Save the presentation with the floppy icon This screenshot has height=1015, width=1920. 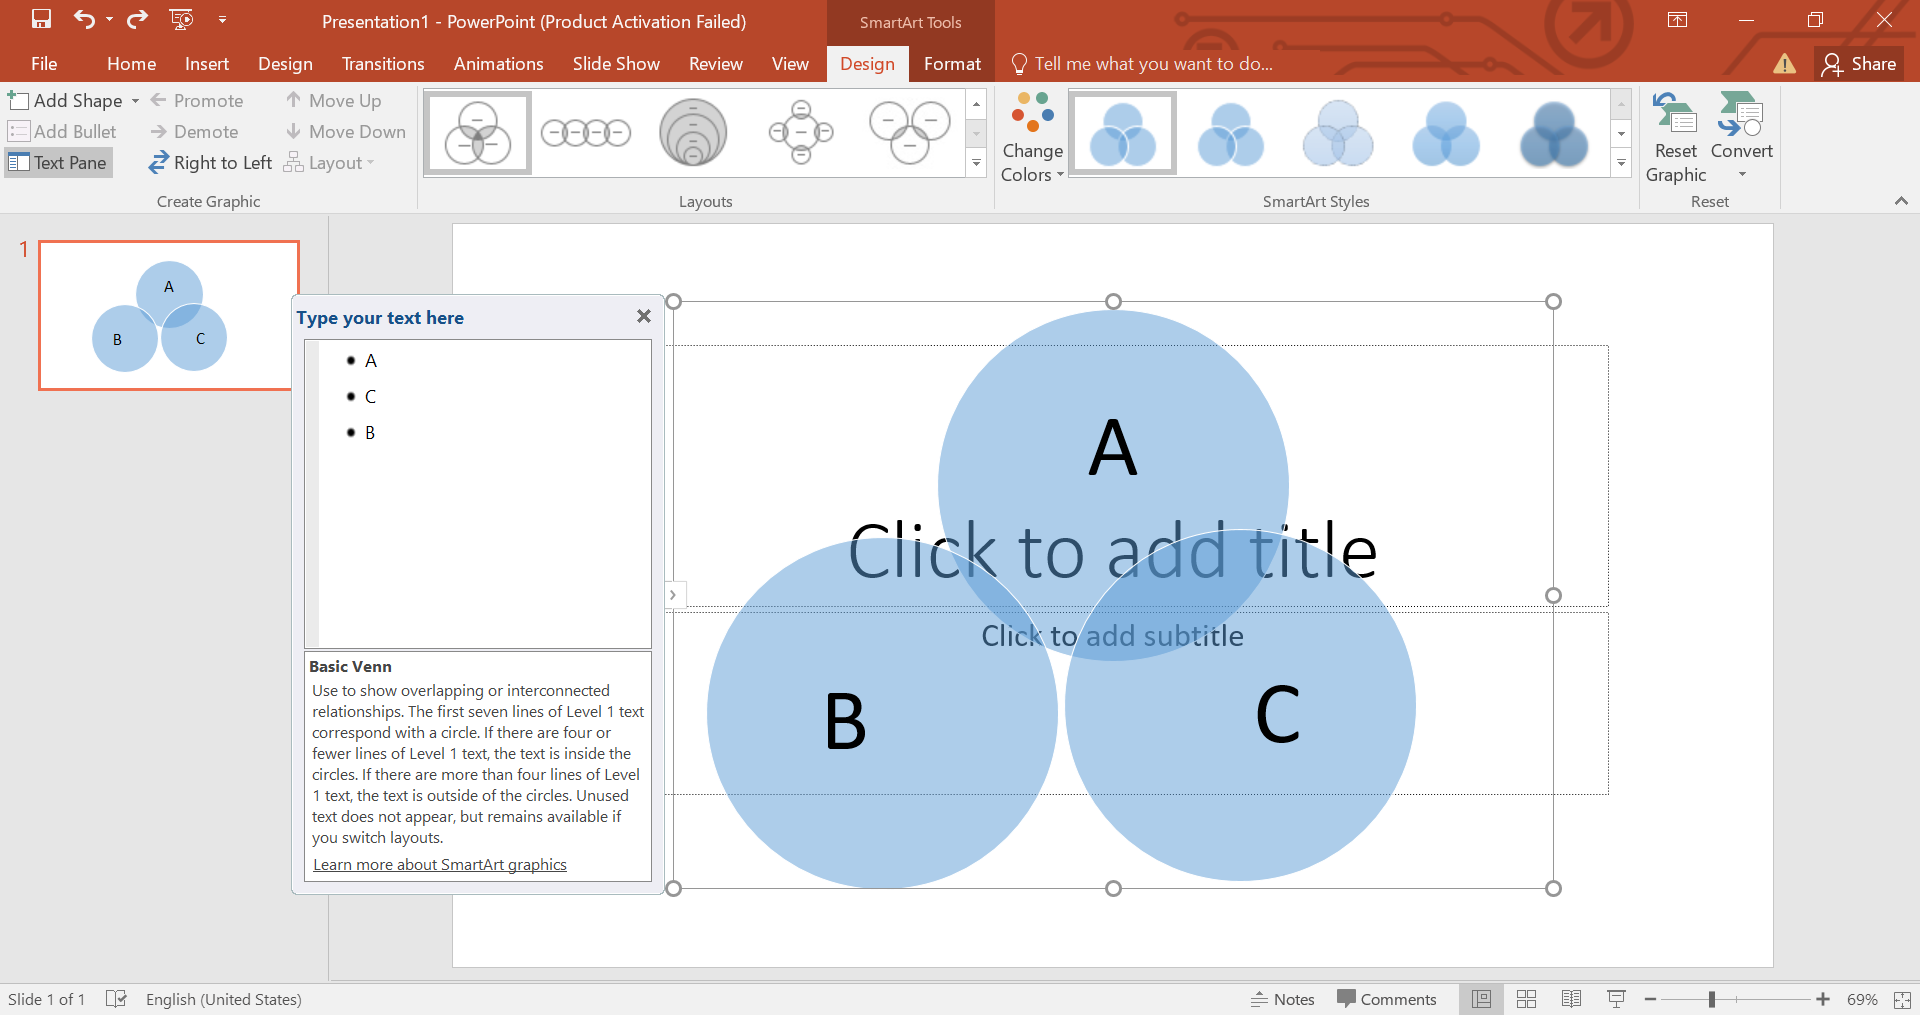point(41,19)
